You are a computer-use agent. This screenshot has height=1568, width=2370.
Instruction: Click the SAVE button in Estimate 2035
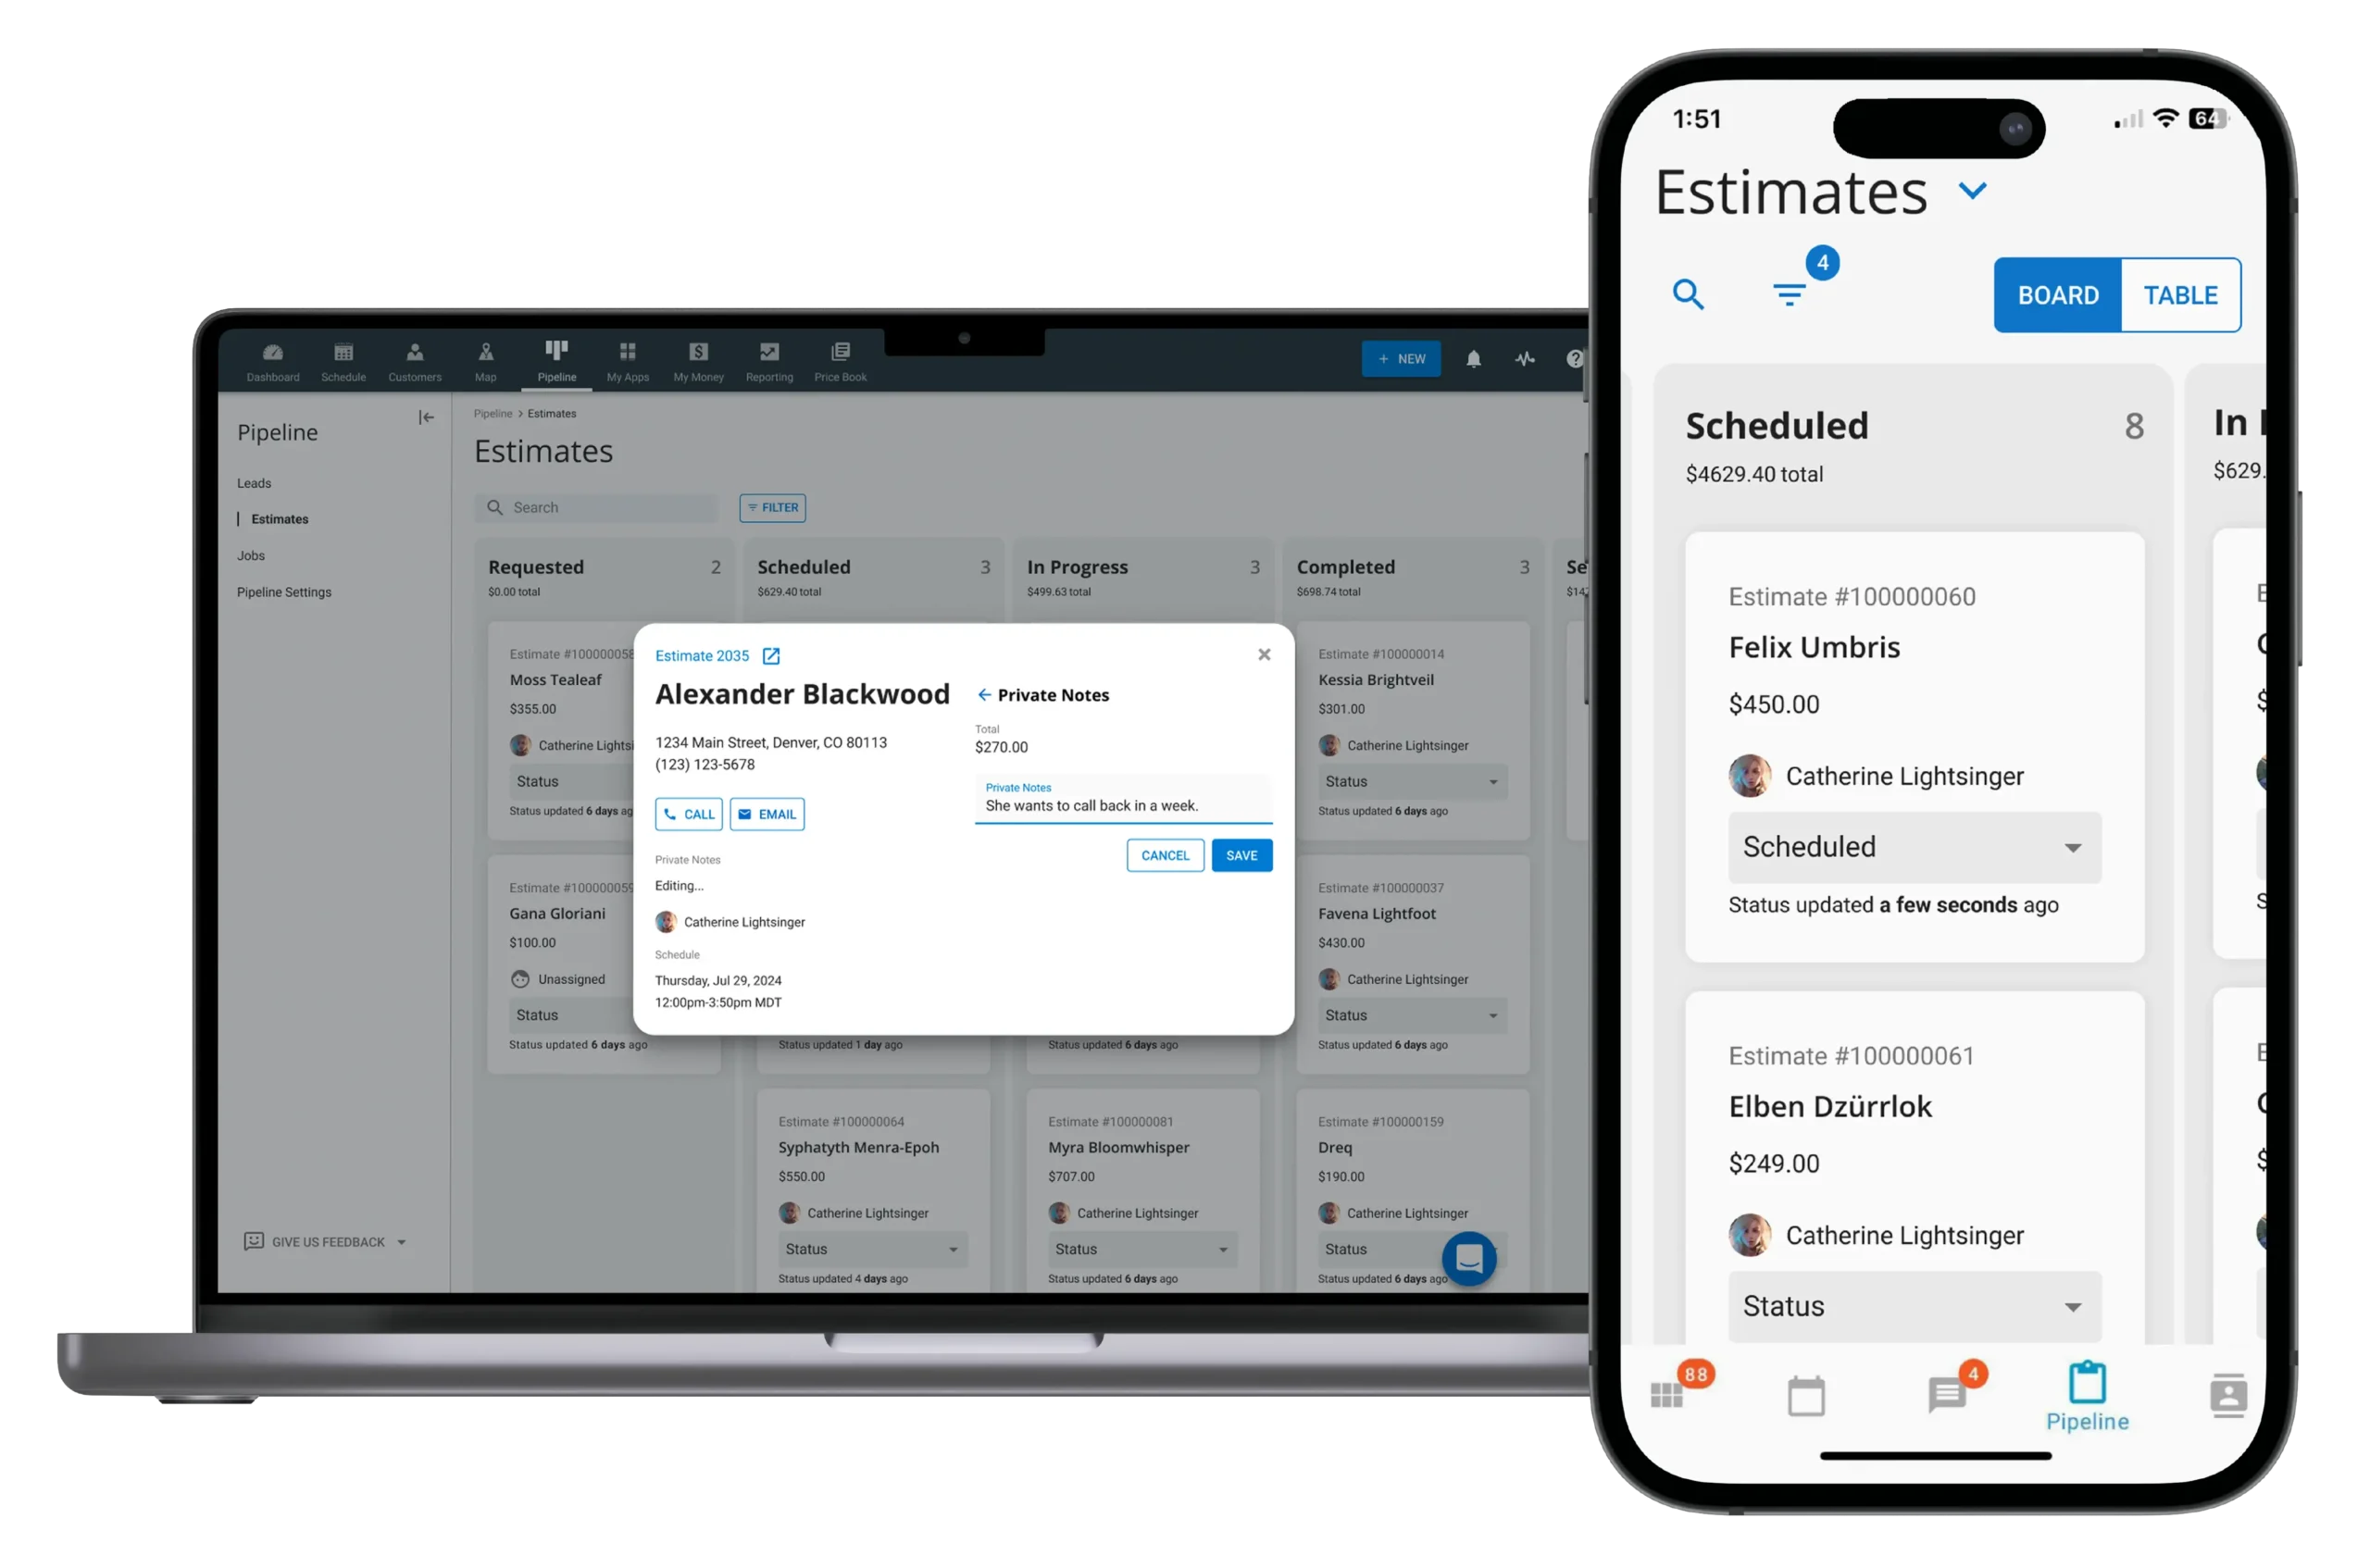[x=1241, y=856]
